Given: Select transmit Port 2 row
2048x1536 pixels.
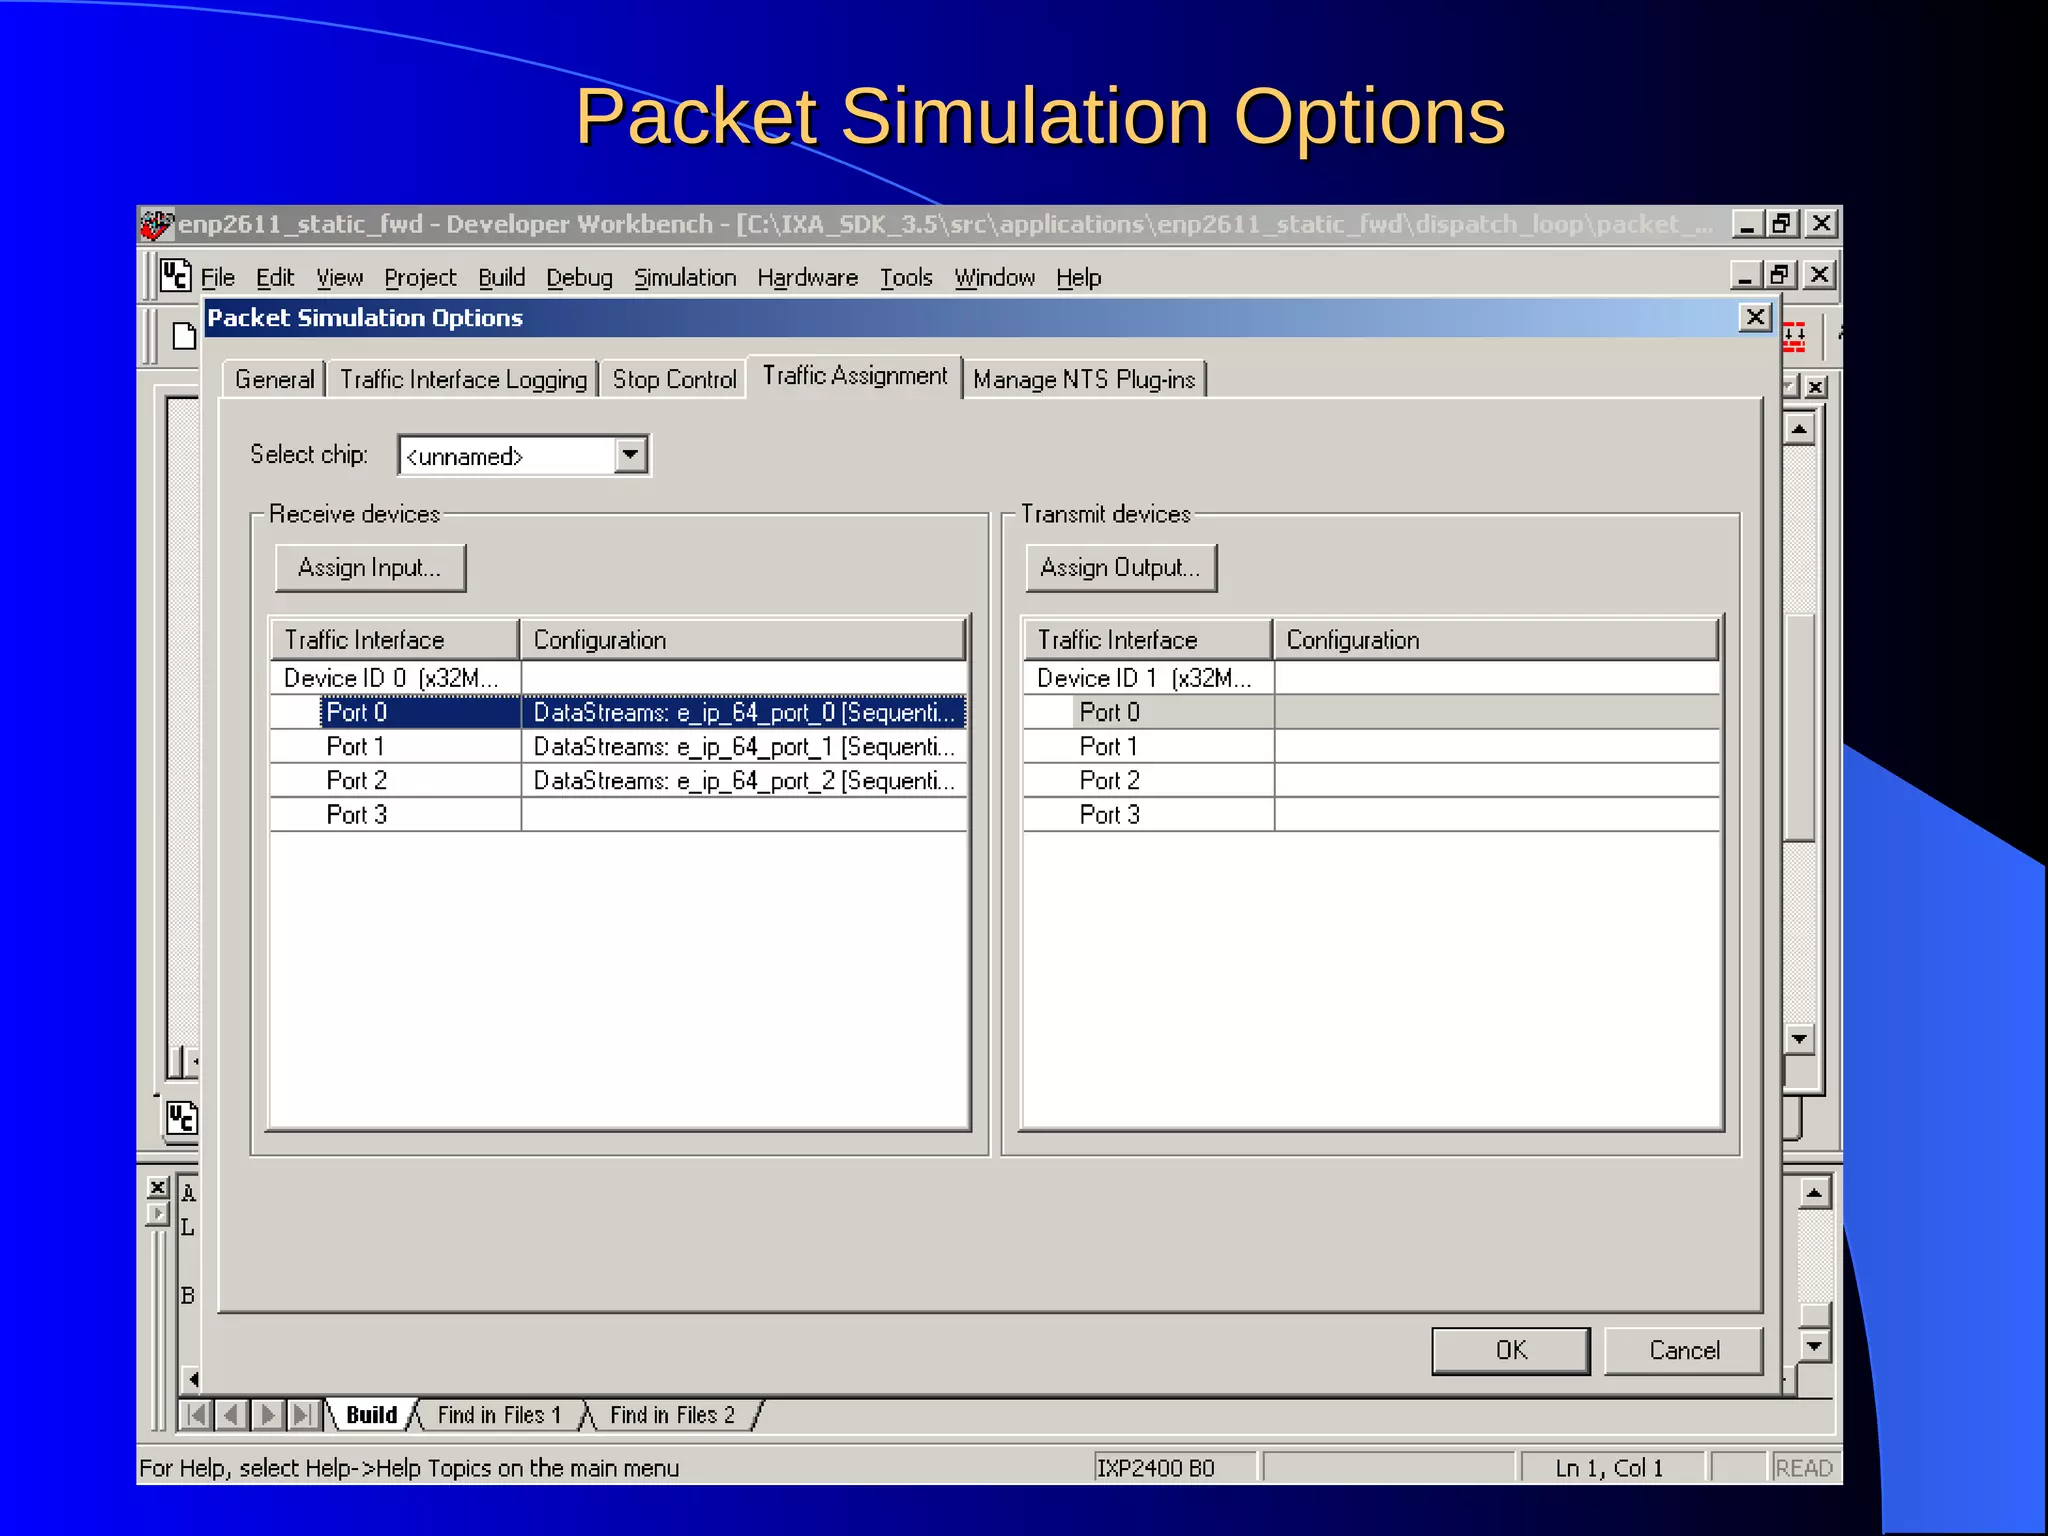Looking at the screenshot, I should pyautogui.click(x=1371, y=780).
